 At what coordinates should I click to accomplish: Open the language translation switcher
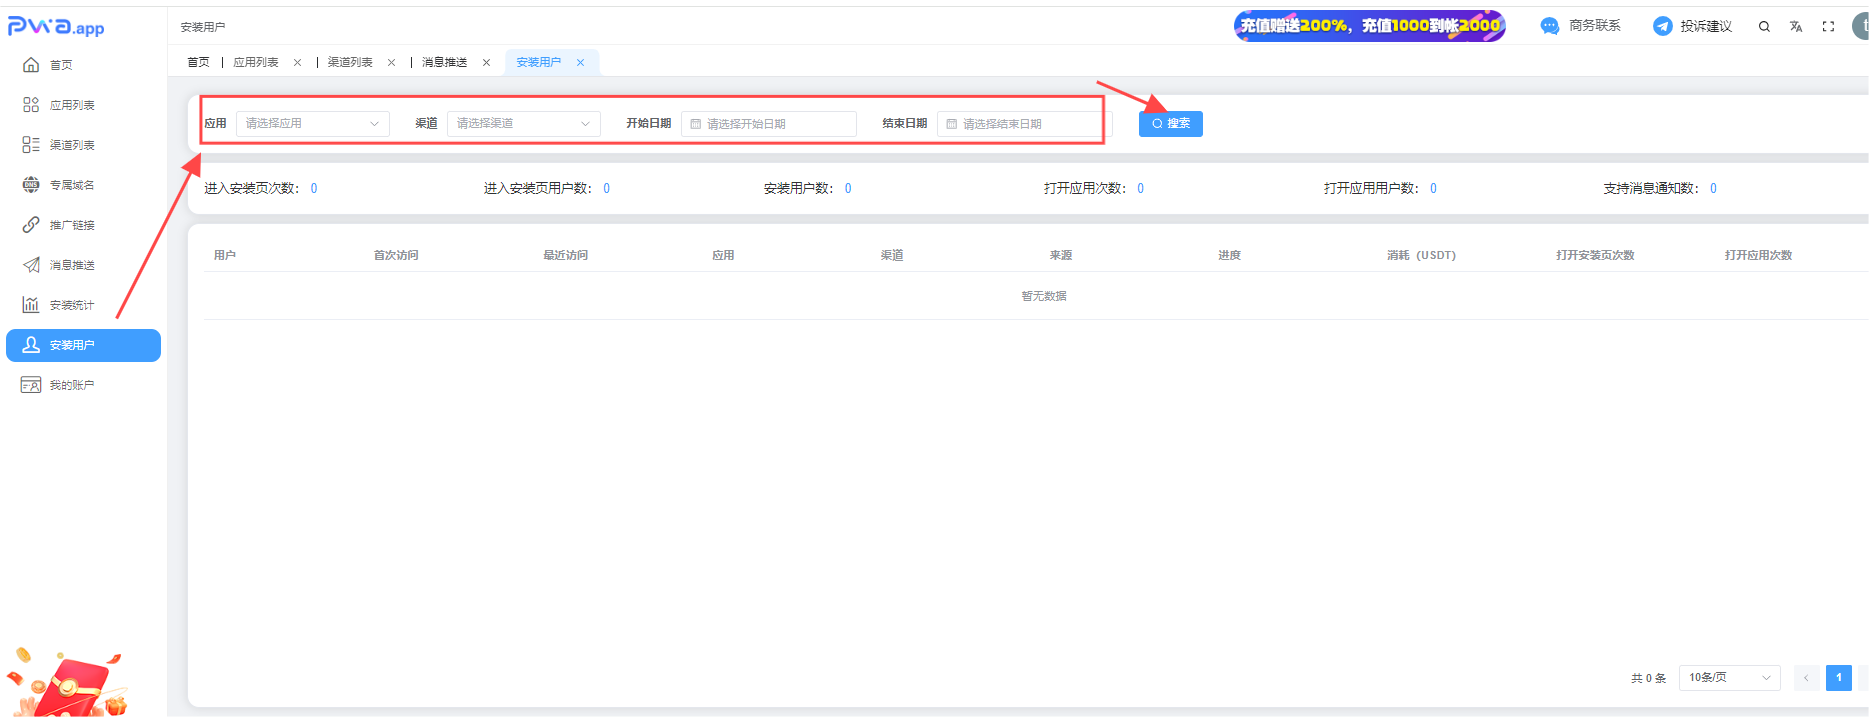click(x=1796, y=27)
